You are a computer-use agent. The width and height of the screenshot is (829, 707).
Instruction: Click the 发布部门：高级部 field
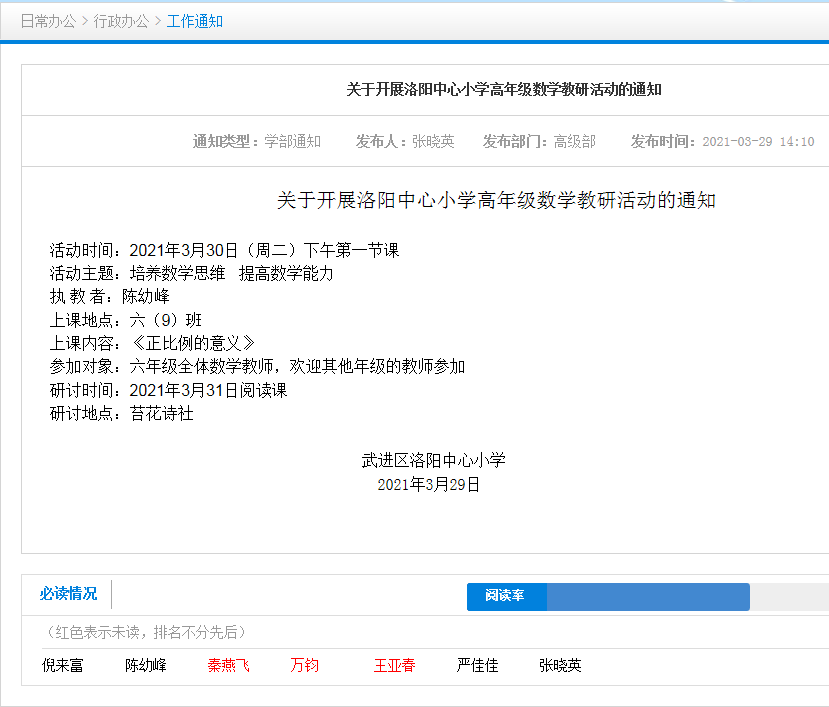539,142
